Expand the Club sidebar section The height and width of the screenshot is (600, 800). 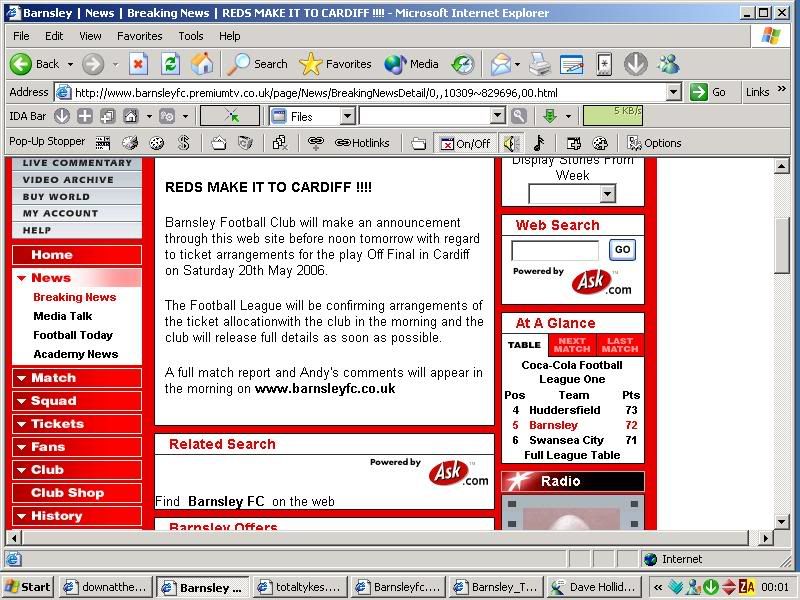pos(77,470)
